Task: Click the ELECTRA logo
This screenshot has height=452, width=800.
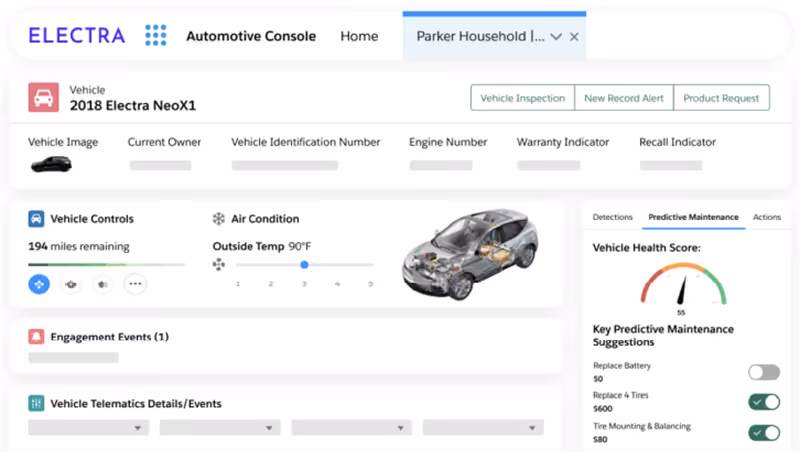Action: click(77, 36)
